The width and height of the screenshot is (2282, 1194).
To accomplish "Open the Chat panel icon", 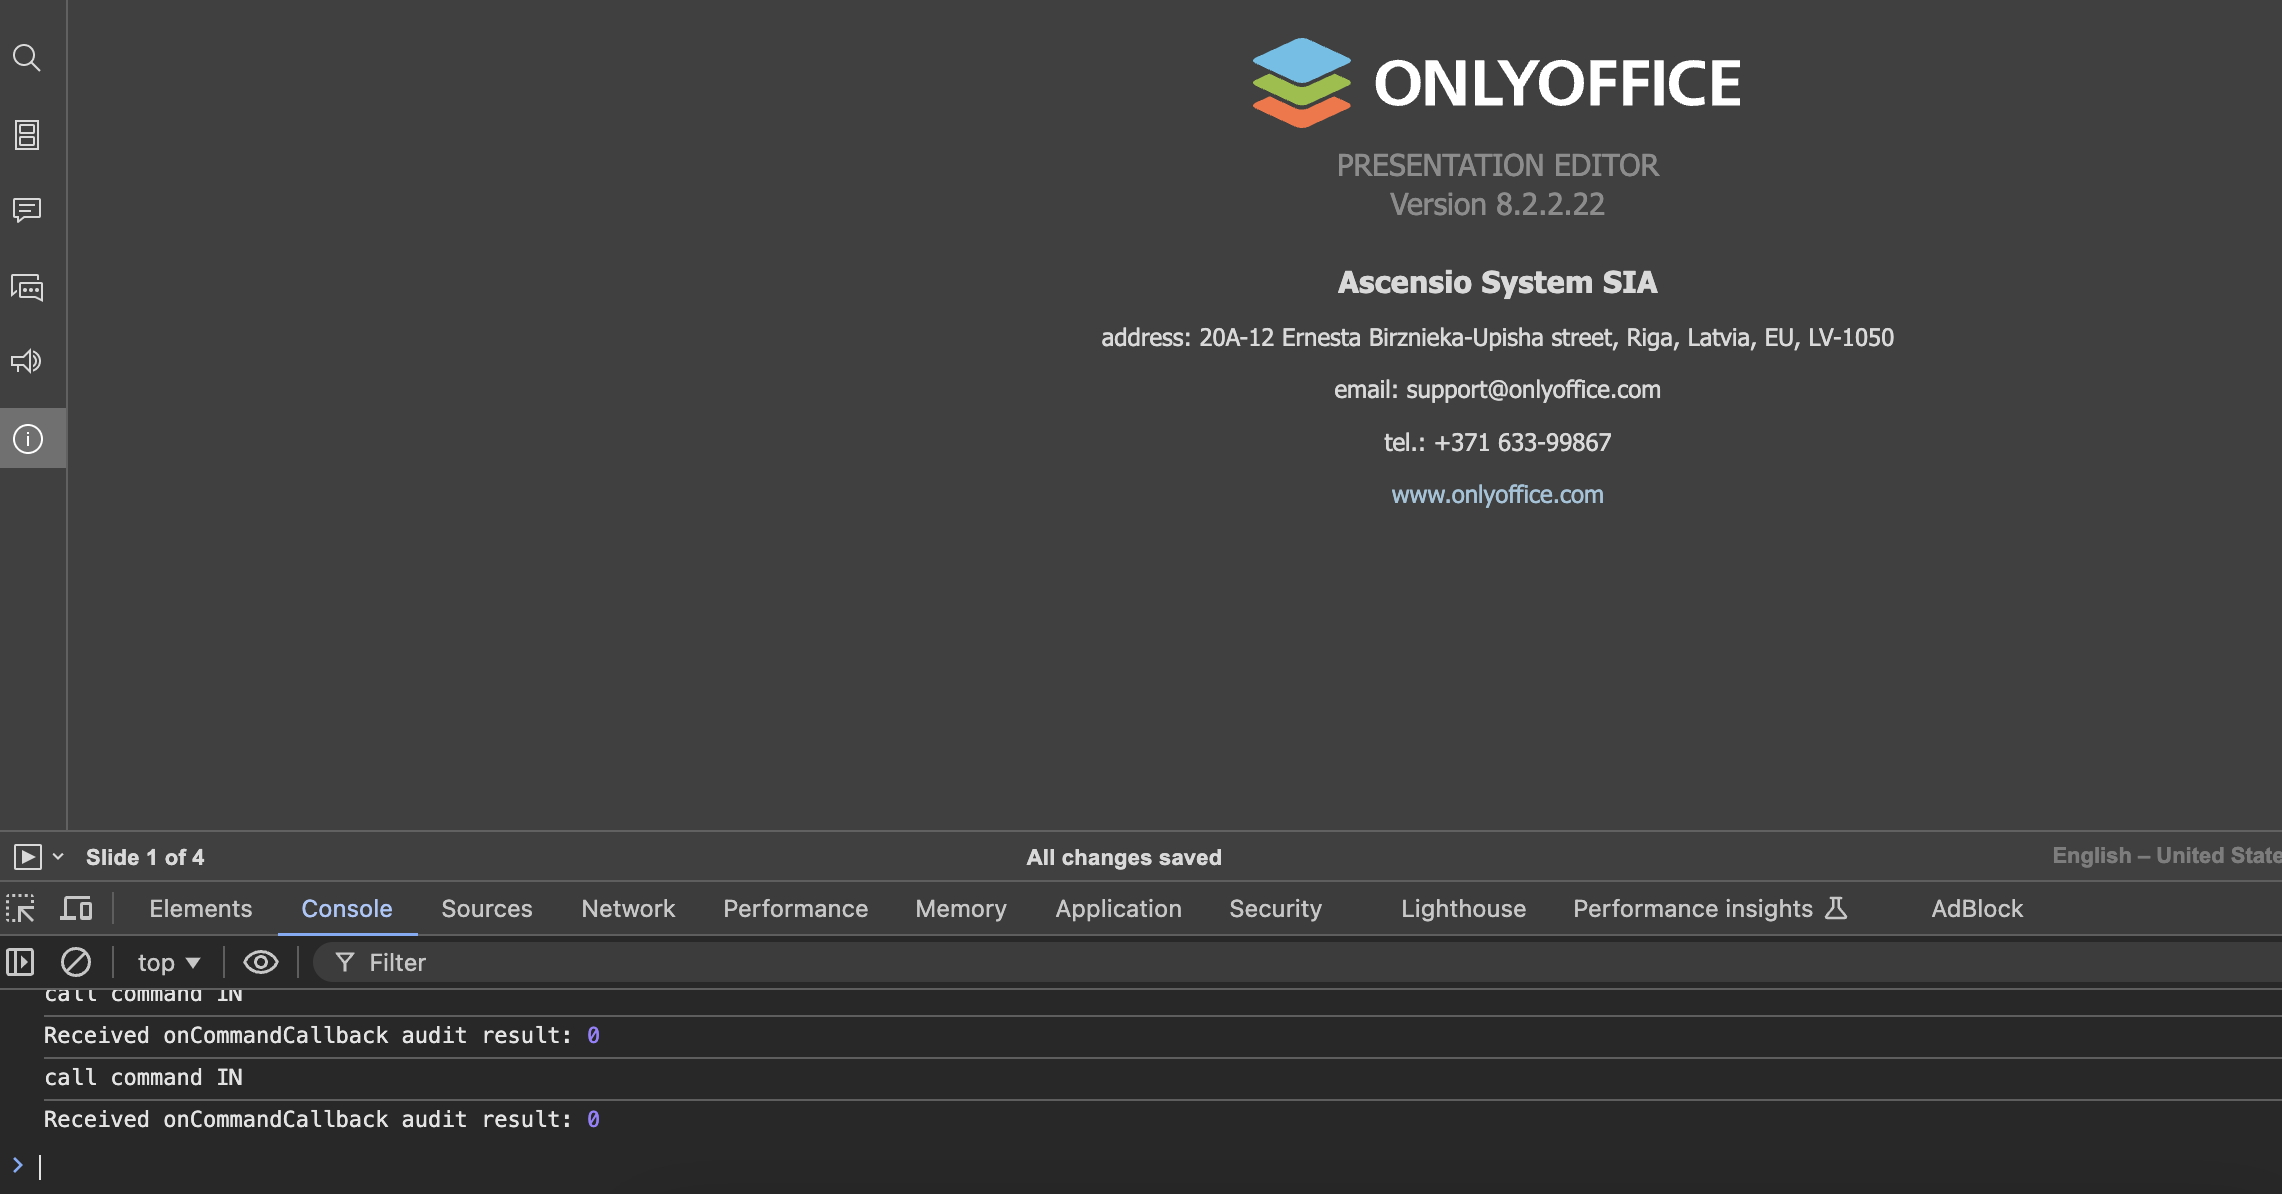I will tap(27, 288).
